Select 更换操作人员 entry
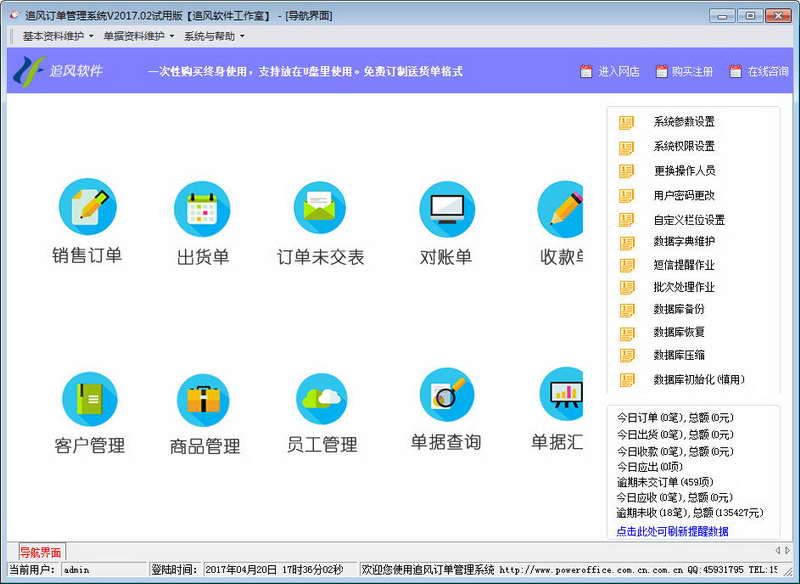The image size is (800, 584). [x=684, y=171]
